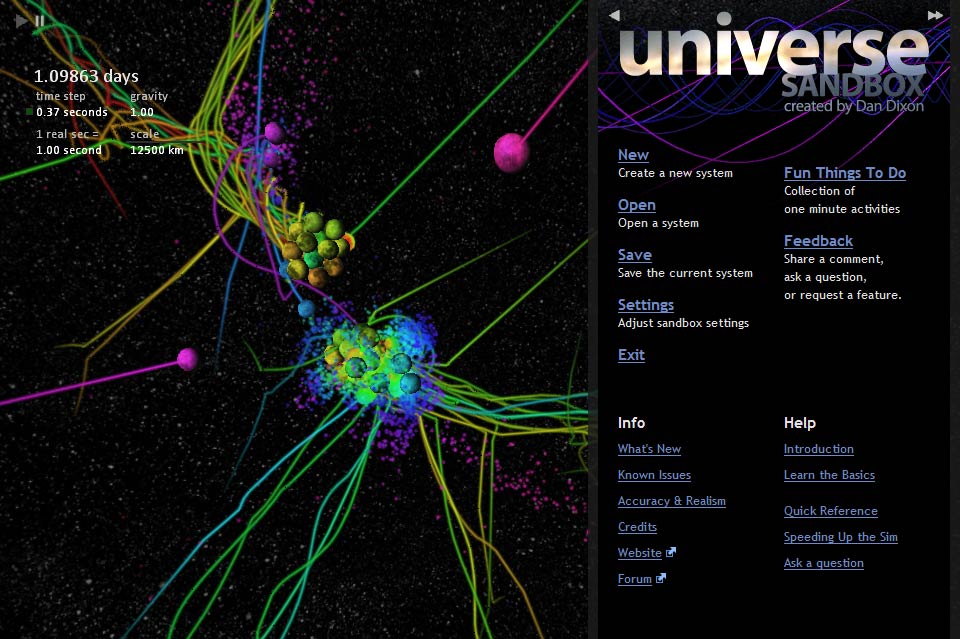
Task: View the Credits
Action: pyautogui.click(x=637, y=527)
